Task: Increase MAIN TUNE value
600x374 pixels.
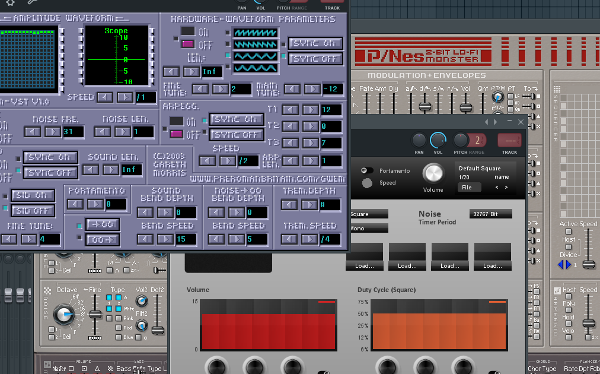Action: tap(312, 89)
